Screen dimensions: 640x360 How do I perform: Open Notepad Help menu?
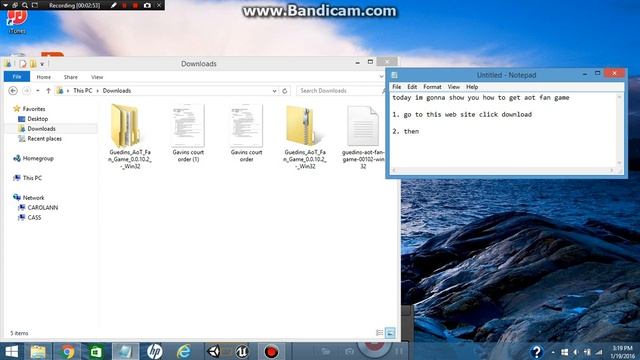click(x=472, y=87)
